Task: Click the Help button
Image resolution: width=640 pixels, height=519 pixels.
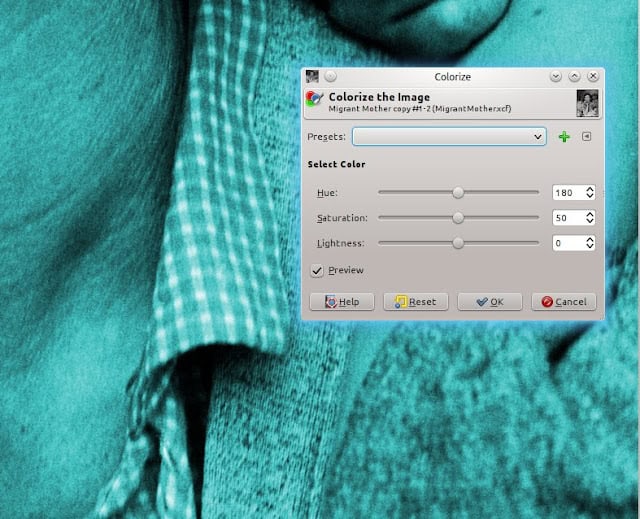Action: pos(342,302)
